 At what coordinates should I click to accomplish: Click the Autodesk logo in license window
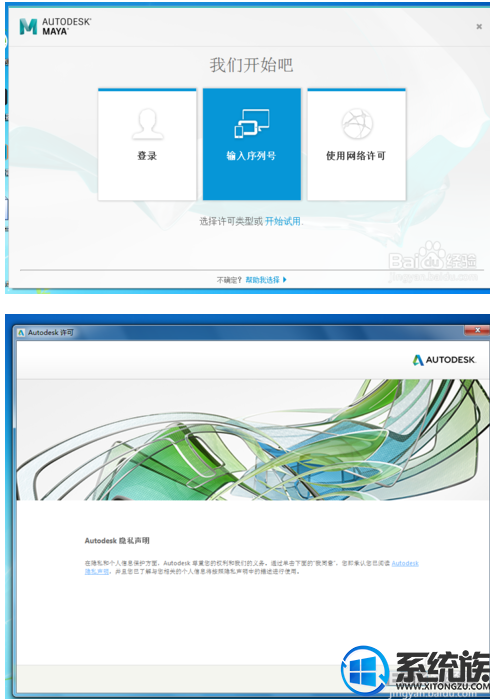click(444, 360)
